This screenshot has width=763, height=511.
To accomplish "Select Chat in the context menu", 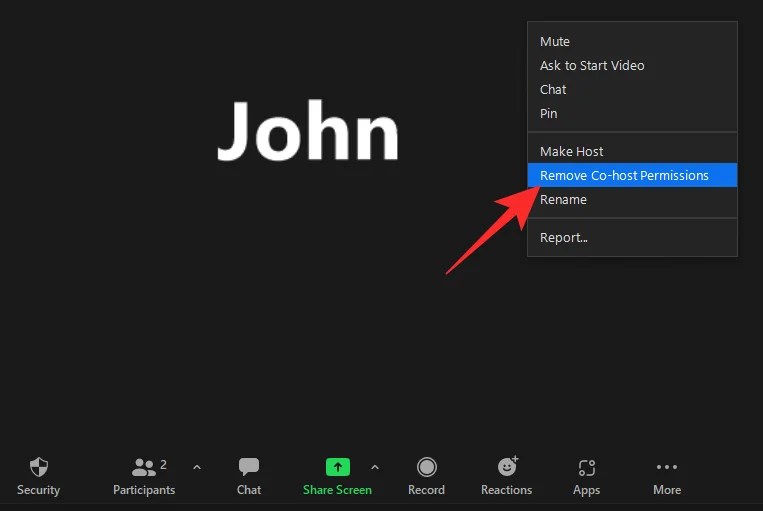I will [x=553, y=90].
